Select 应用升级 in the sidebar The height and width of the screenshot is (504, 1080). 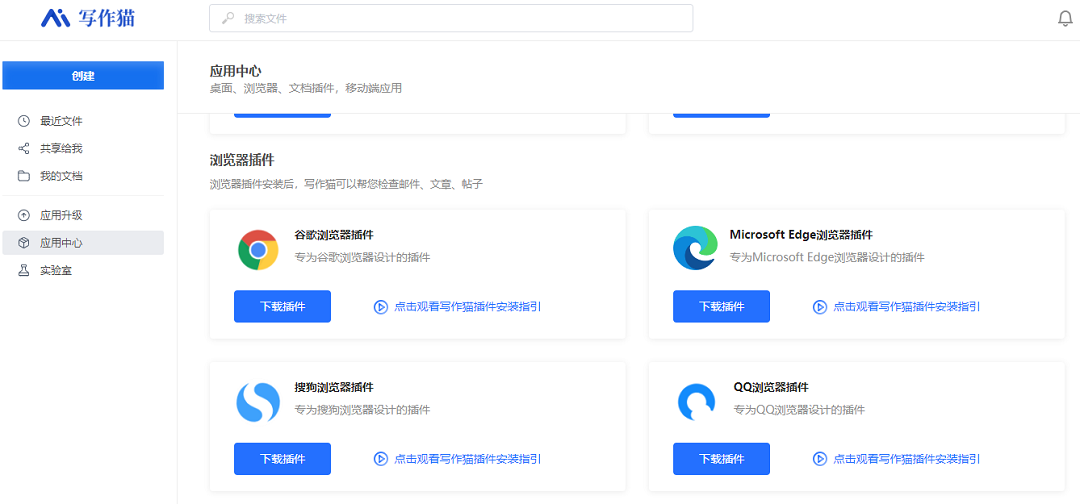point(83,216)
